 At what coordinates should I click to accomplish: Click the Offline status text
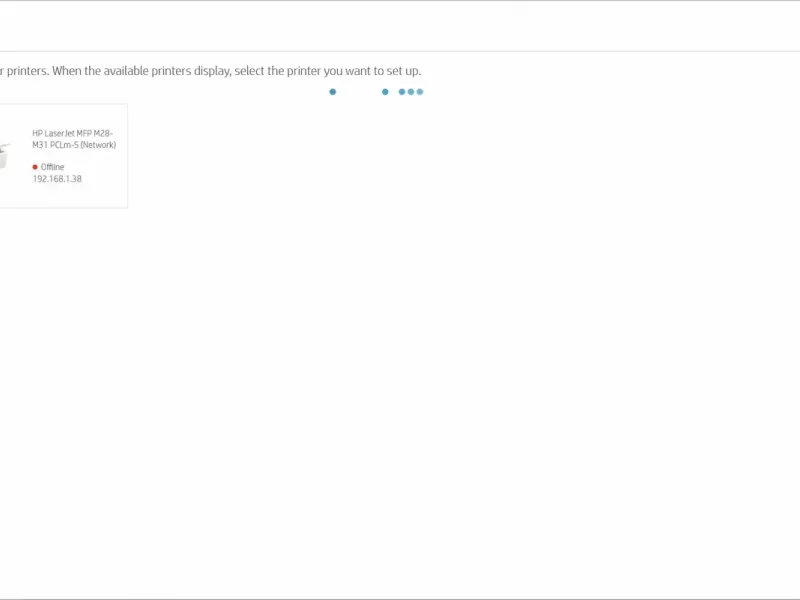point(53,167)
